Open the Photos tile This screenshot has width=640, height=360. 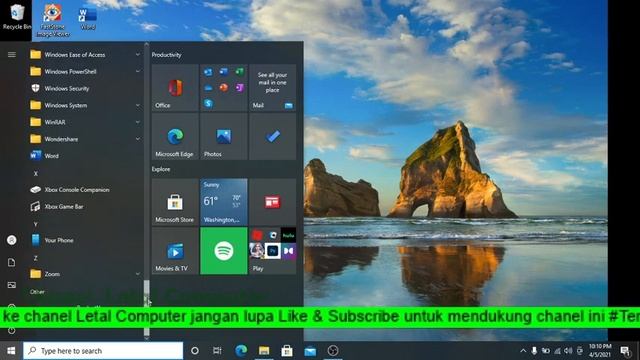(224, 136)
